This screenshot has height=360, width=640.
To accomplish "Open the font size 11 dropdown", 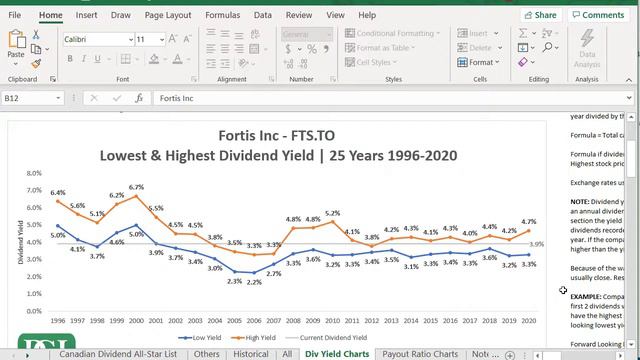I will point(162,40).
